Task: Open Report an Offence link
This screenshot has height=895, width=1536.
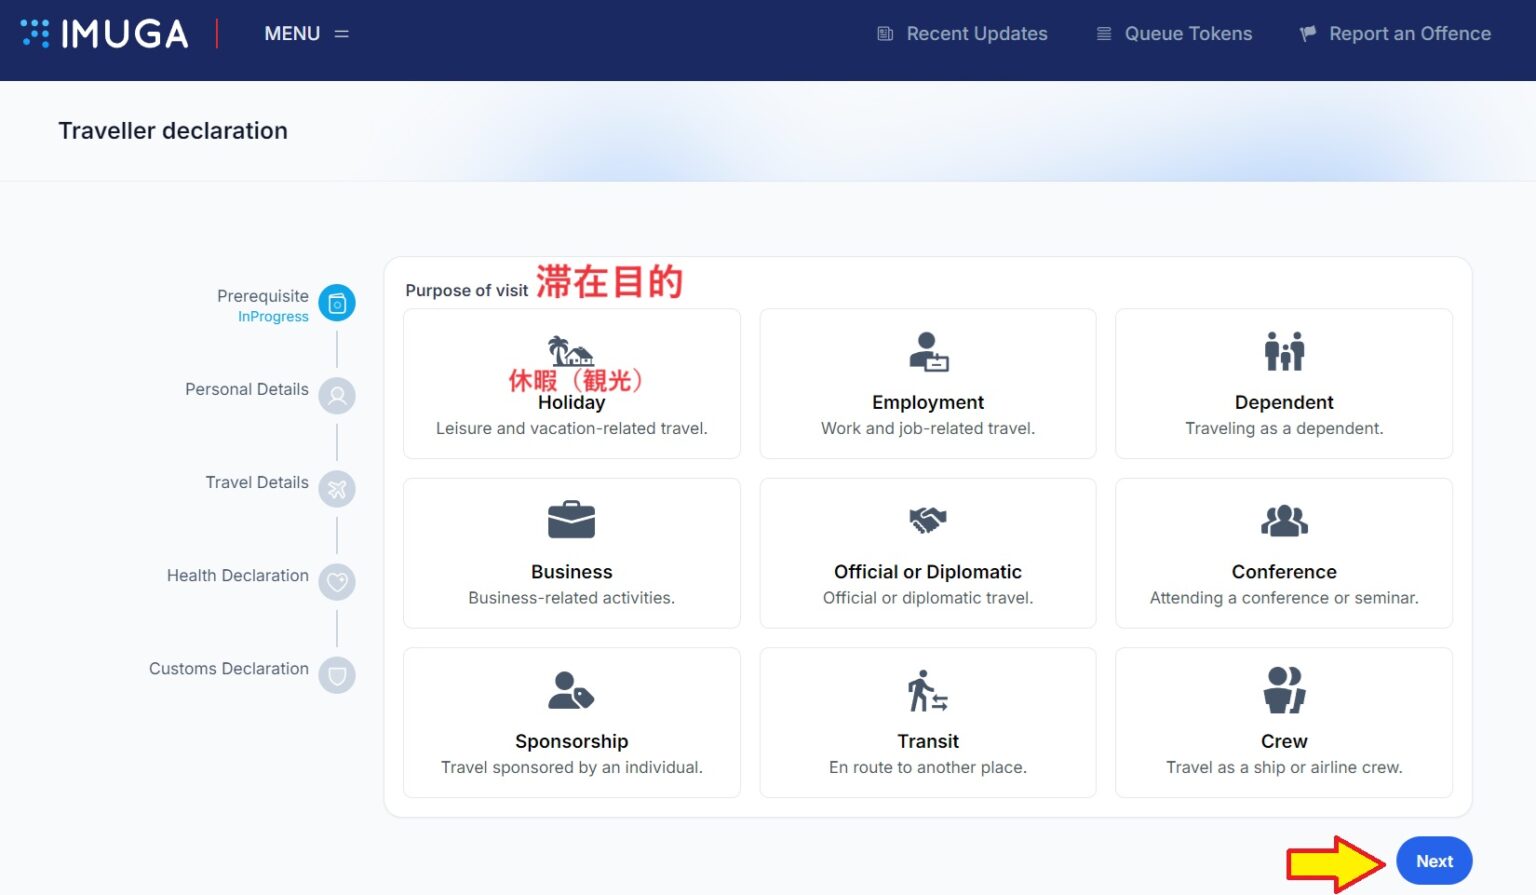Action: [x=1395, y=34]
